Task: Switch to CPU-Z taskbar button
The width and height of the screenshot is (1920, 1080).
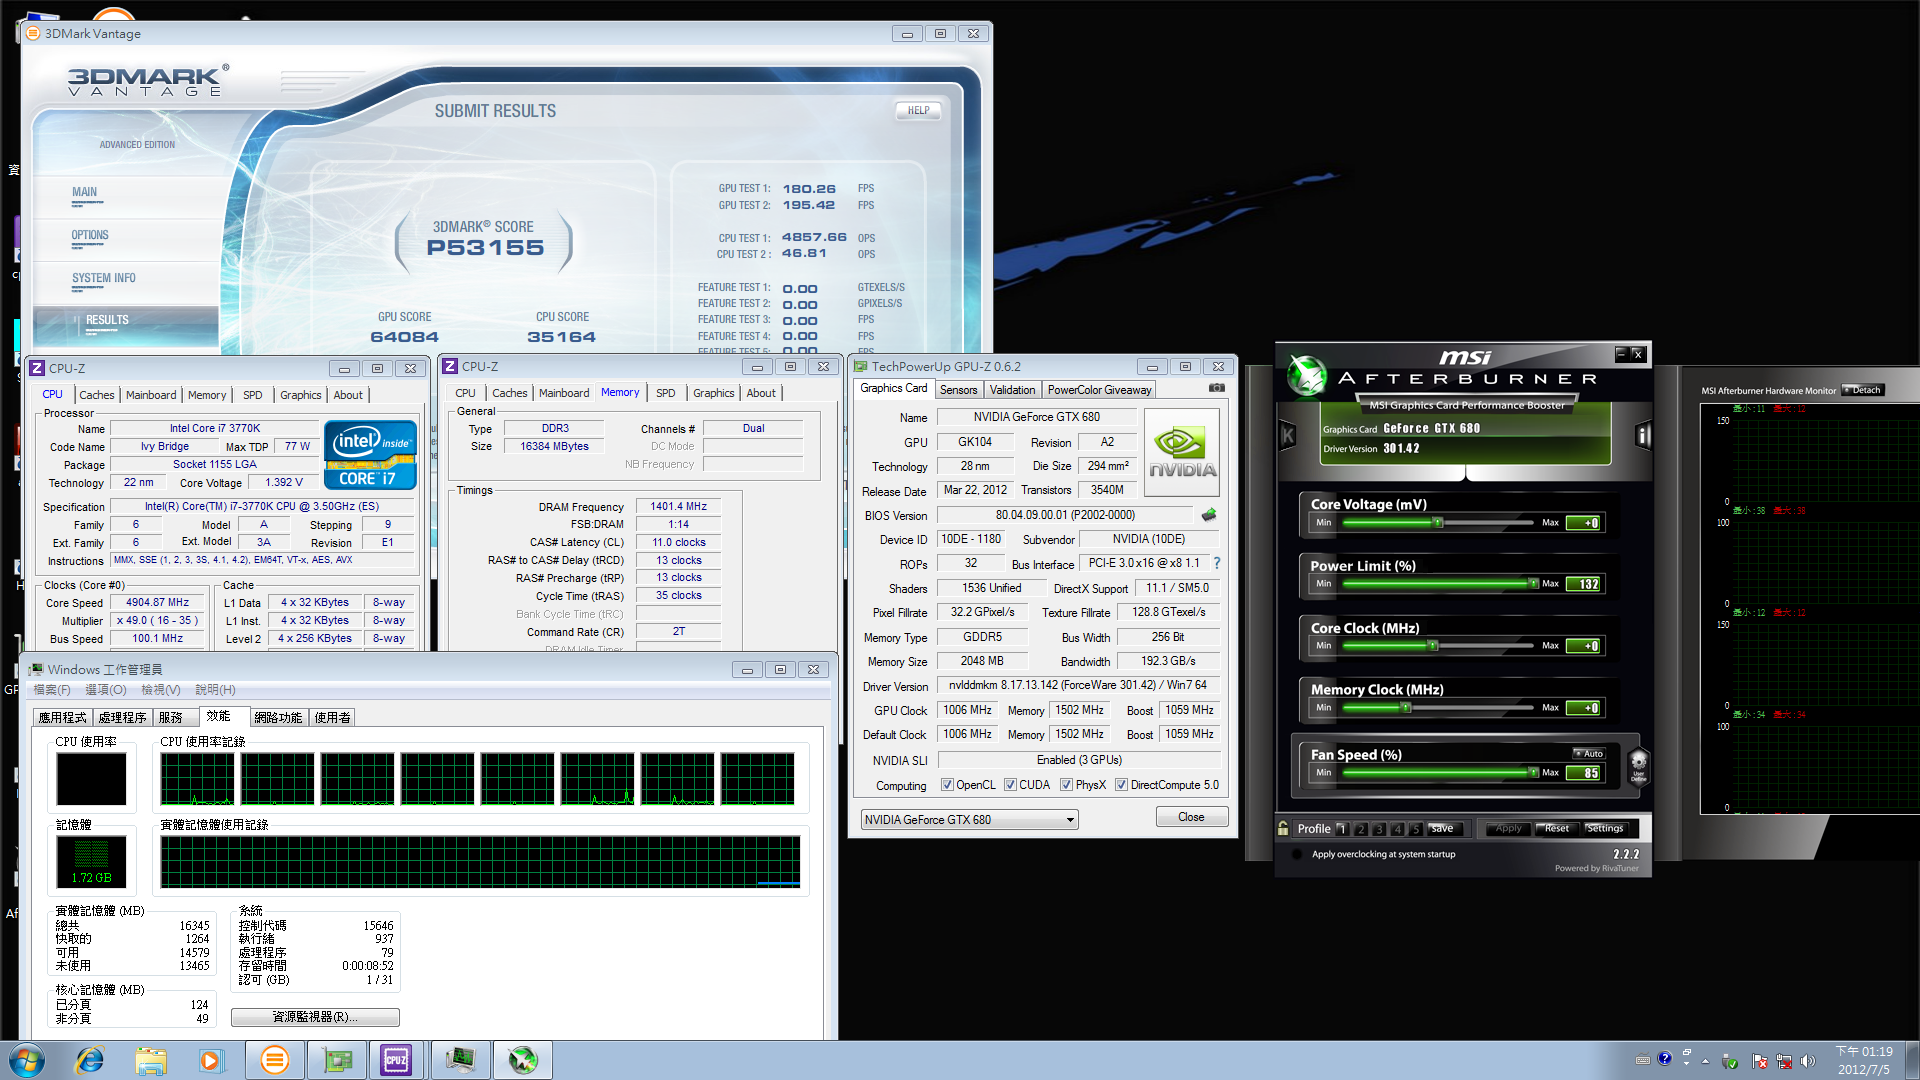Action: tap(397, 1060)
